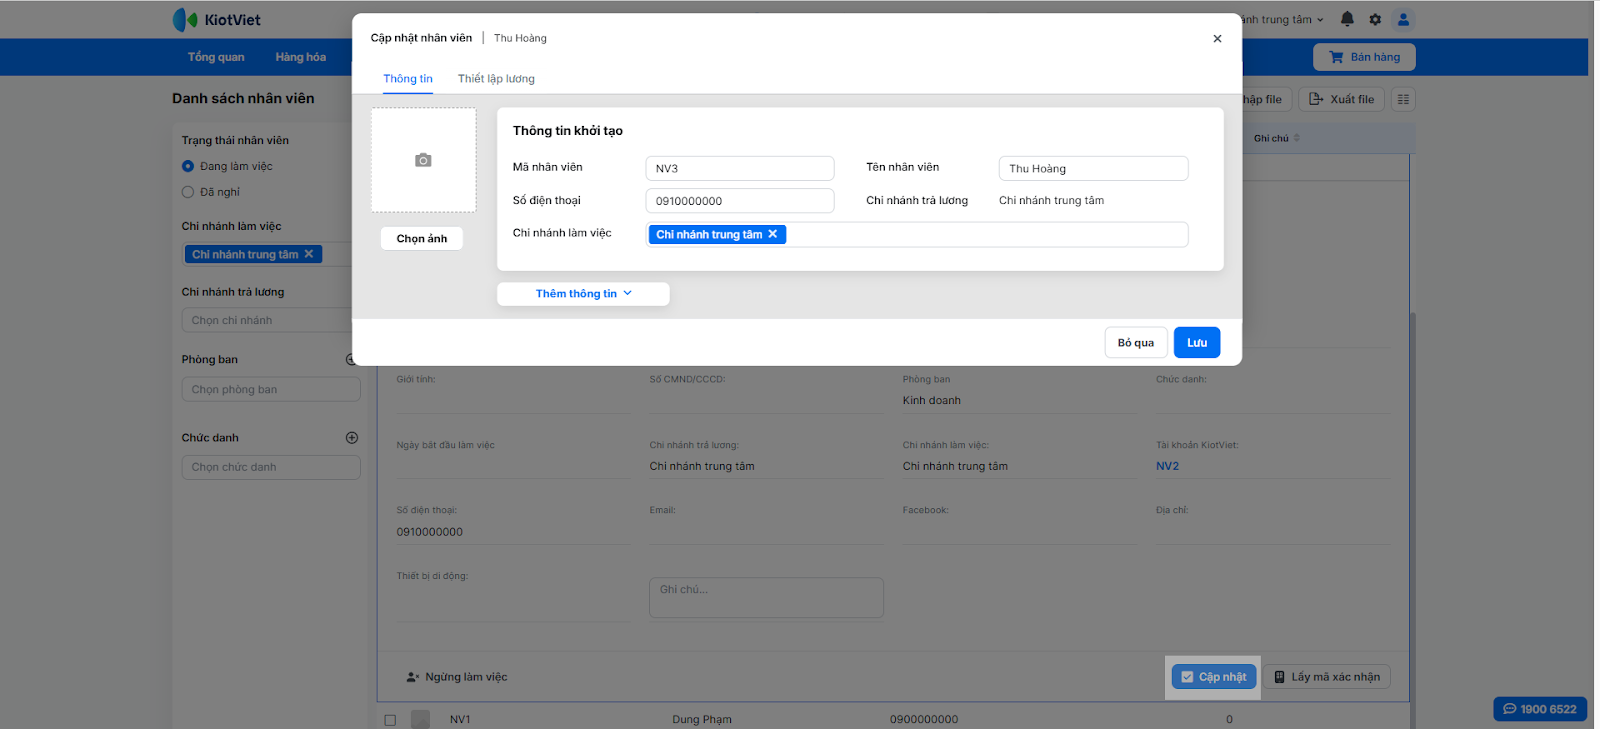This screenshot has height=729, width=1600.
Task: Click the Bỏ qua button
Action: 1135,343
